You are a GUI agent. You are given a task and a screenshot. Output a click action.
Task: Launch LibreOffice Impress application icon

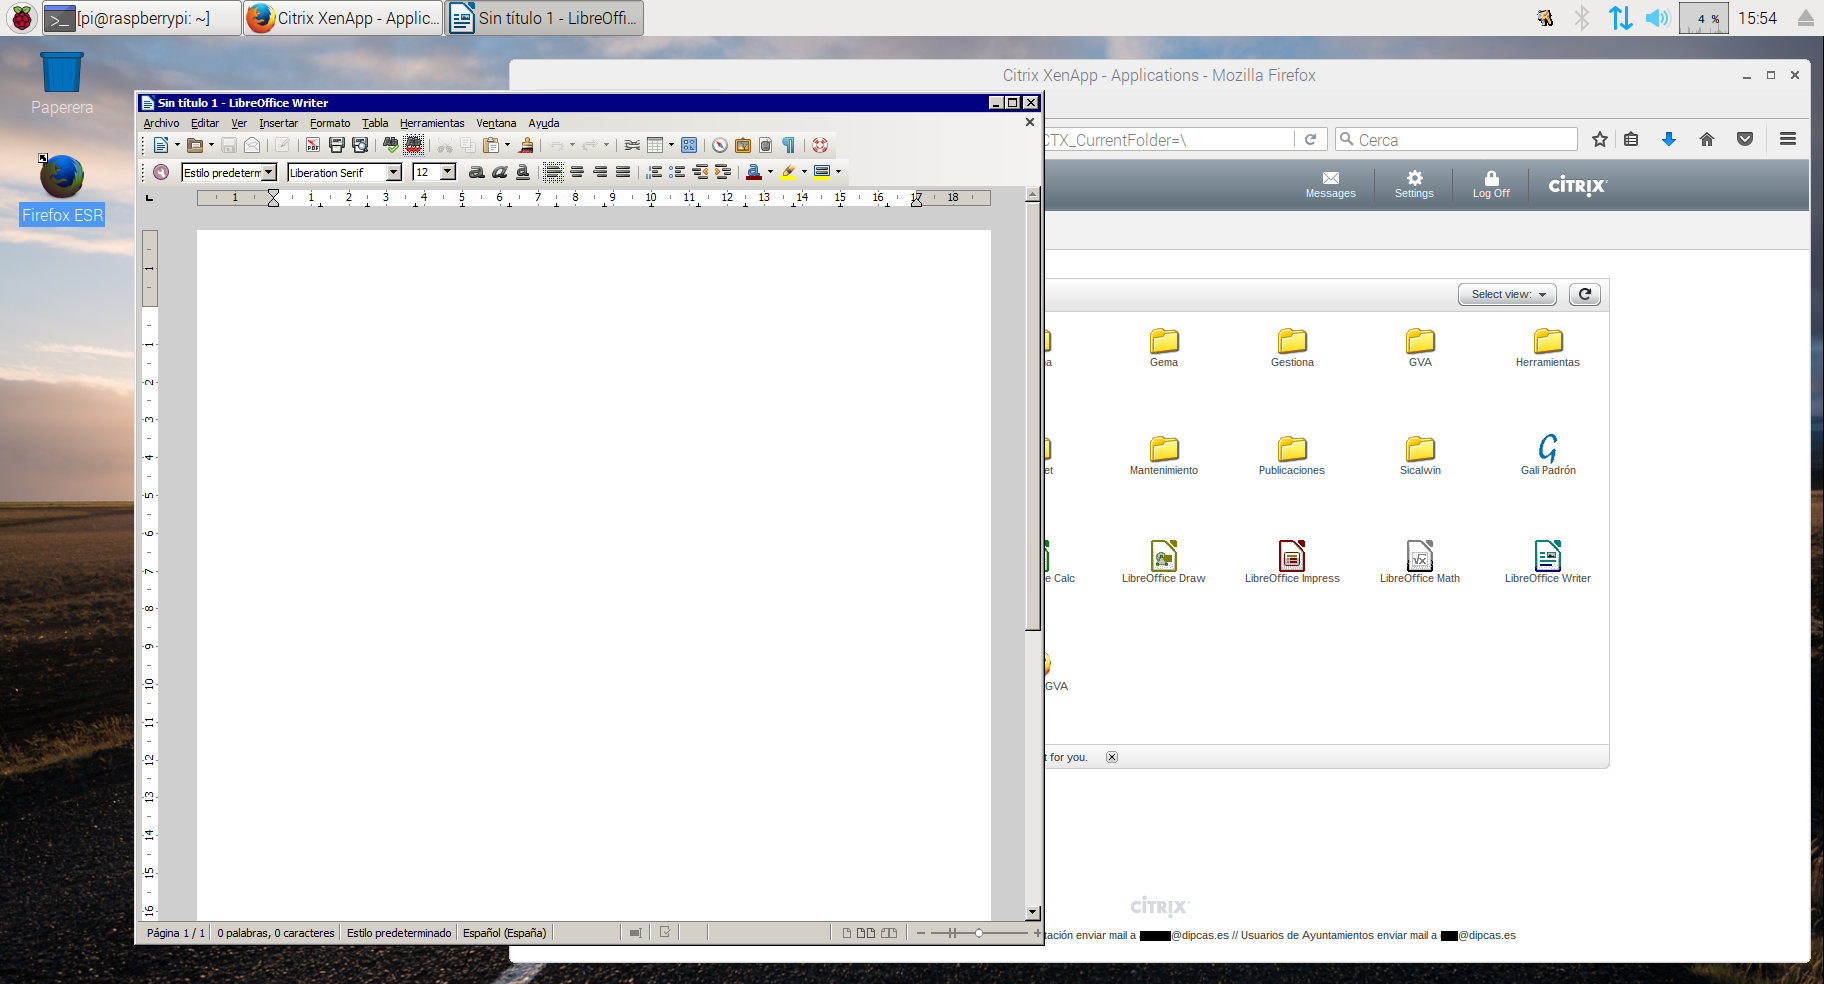click(1291, 560)
